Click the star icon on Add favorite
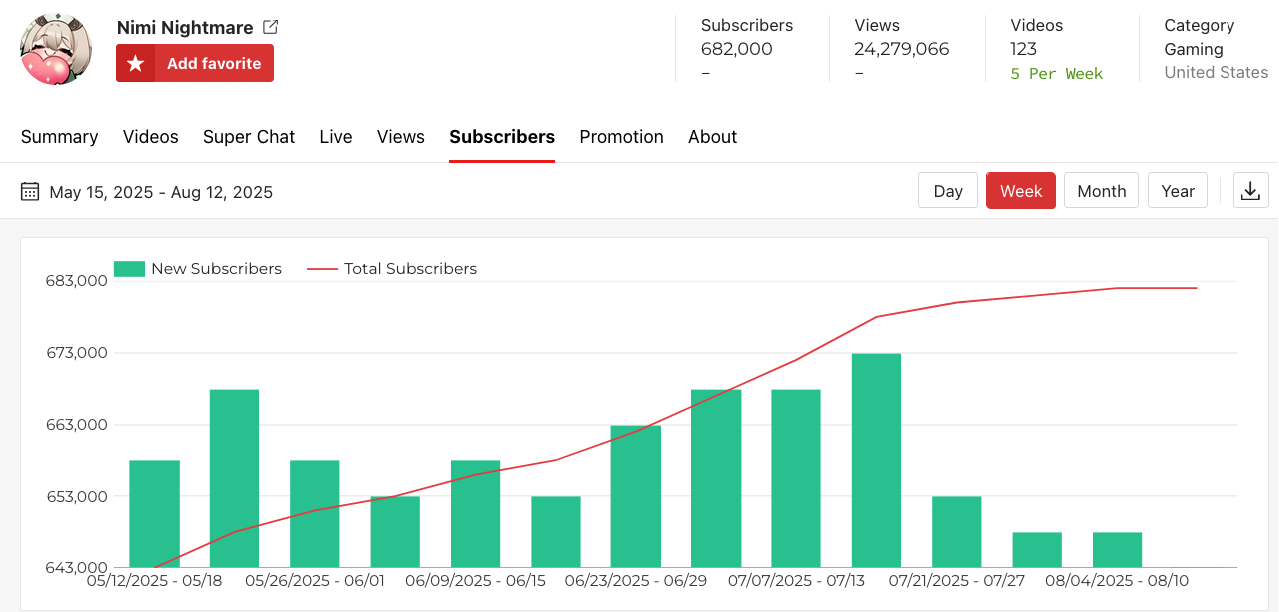 (x=136, y=63)
